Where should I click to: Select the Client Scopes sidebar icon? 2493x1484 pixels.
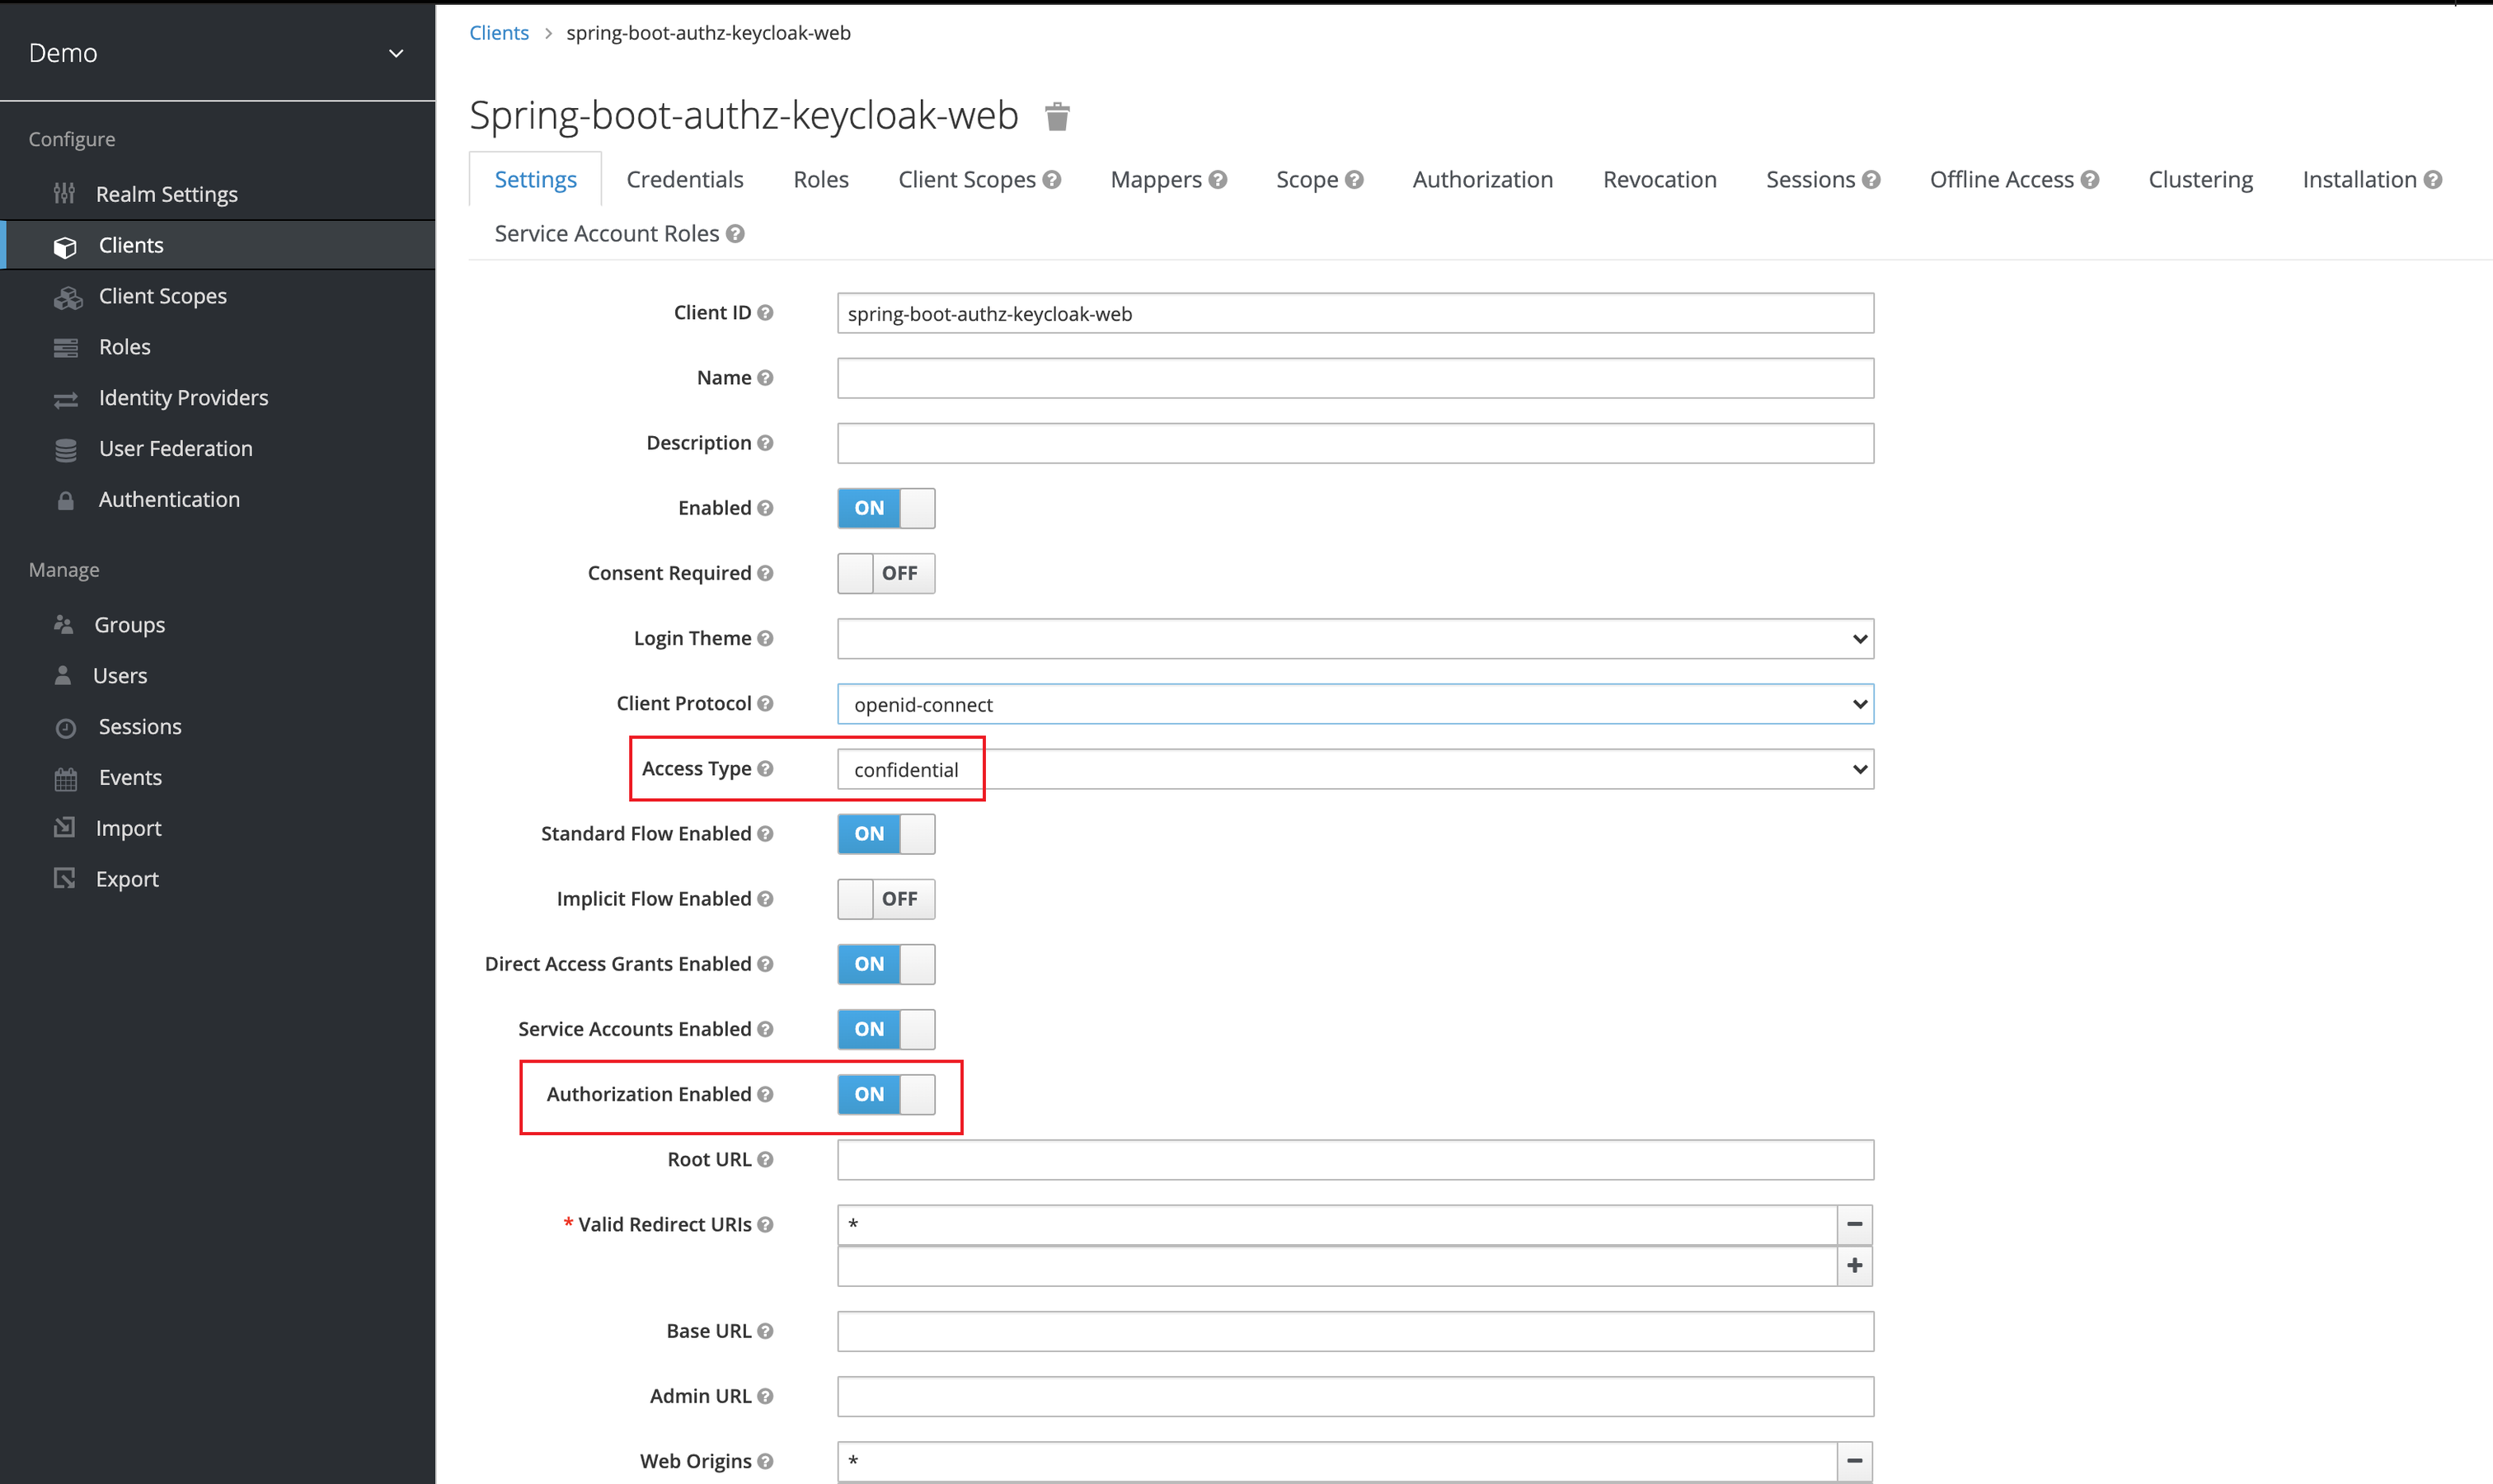coord(66,296)
